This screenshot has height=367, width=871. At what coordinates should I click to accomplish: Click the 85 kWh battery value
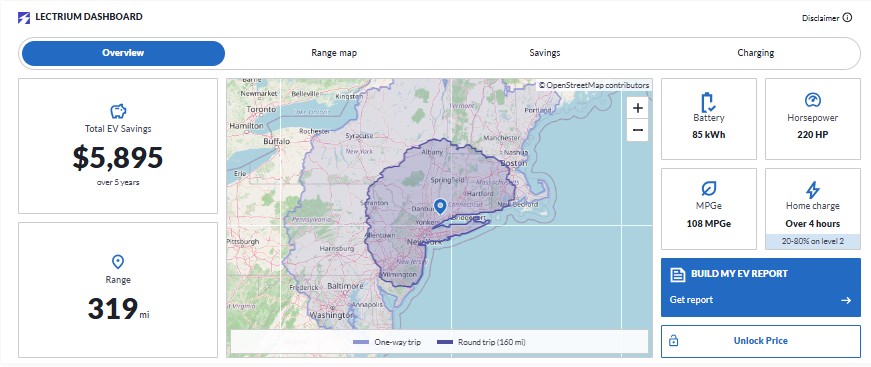click(708, 135)
